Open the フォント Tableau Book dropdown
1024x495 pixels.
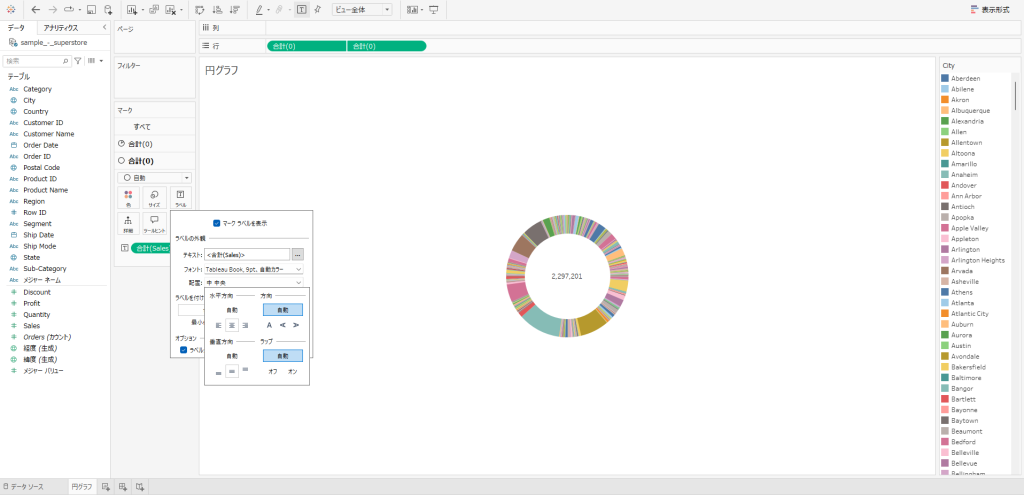pos(254,269)
